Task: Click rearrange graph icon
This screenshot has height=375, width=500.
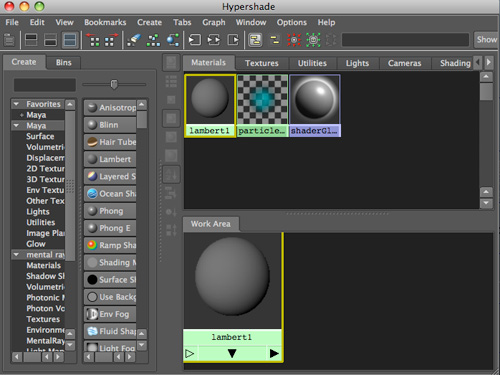Action: (153, 40)
